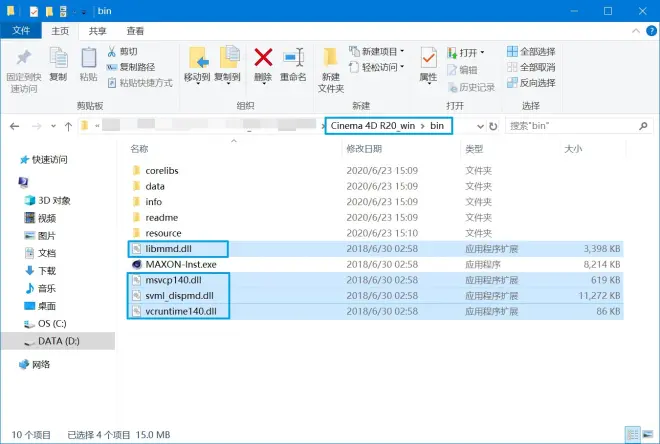Open the 移动到 (Move to) menu
Viewport: 660px width, 444px height.
coord(197,66)
